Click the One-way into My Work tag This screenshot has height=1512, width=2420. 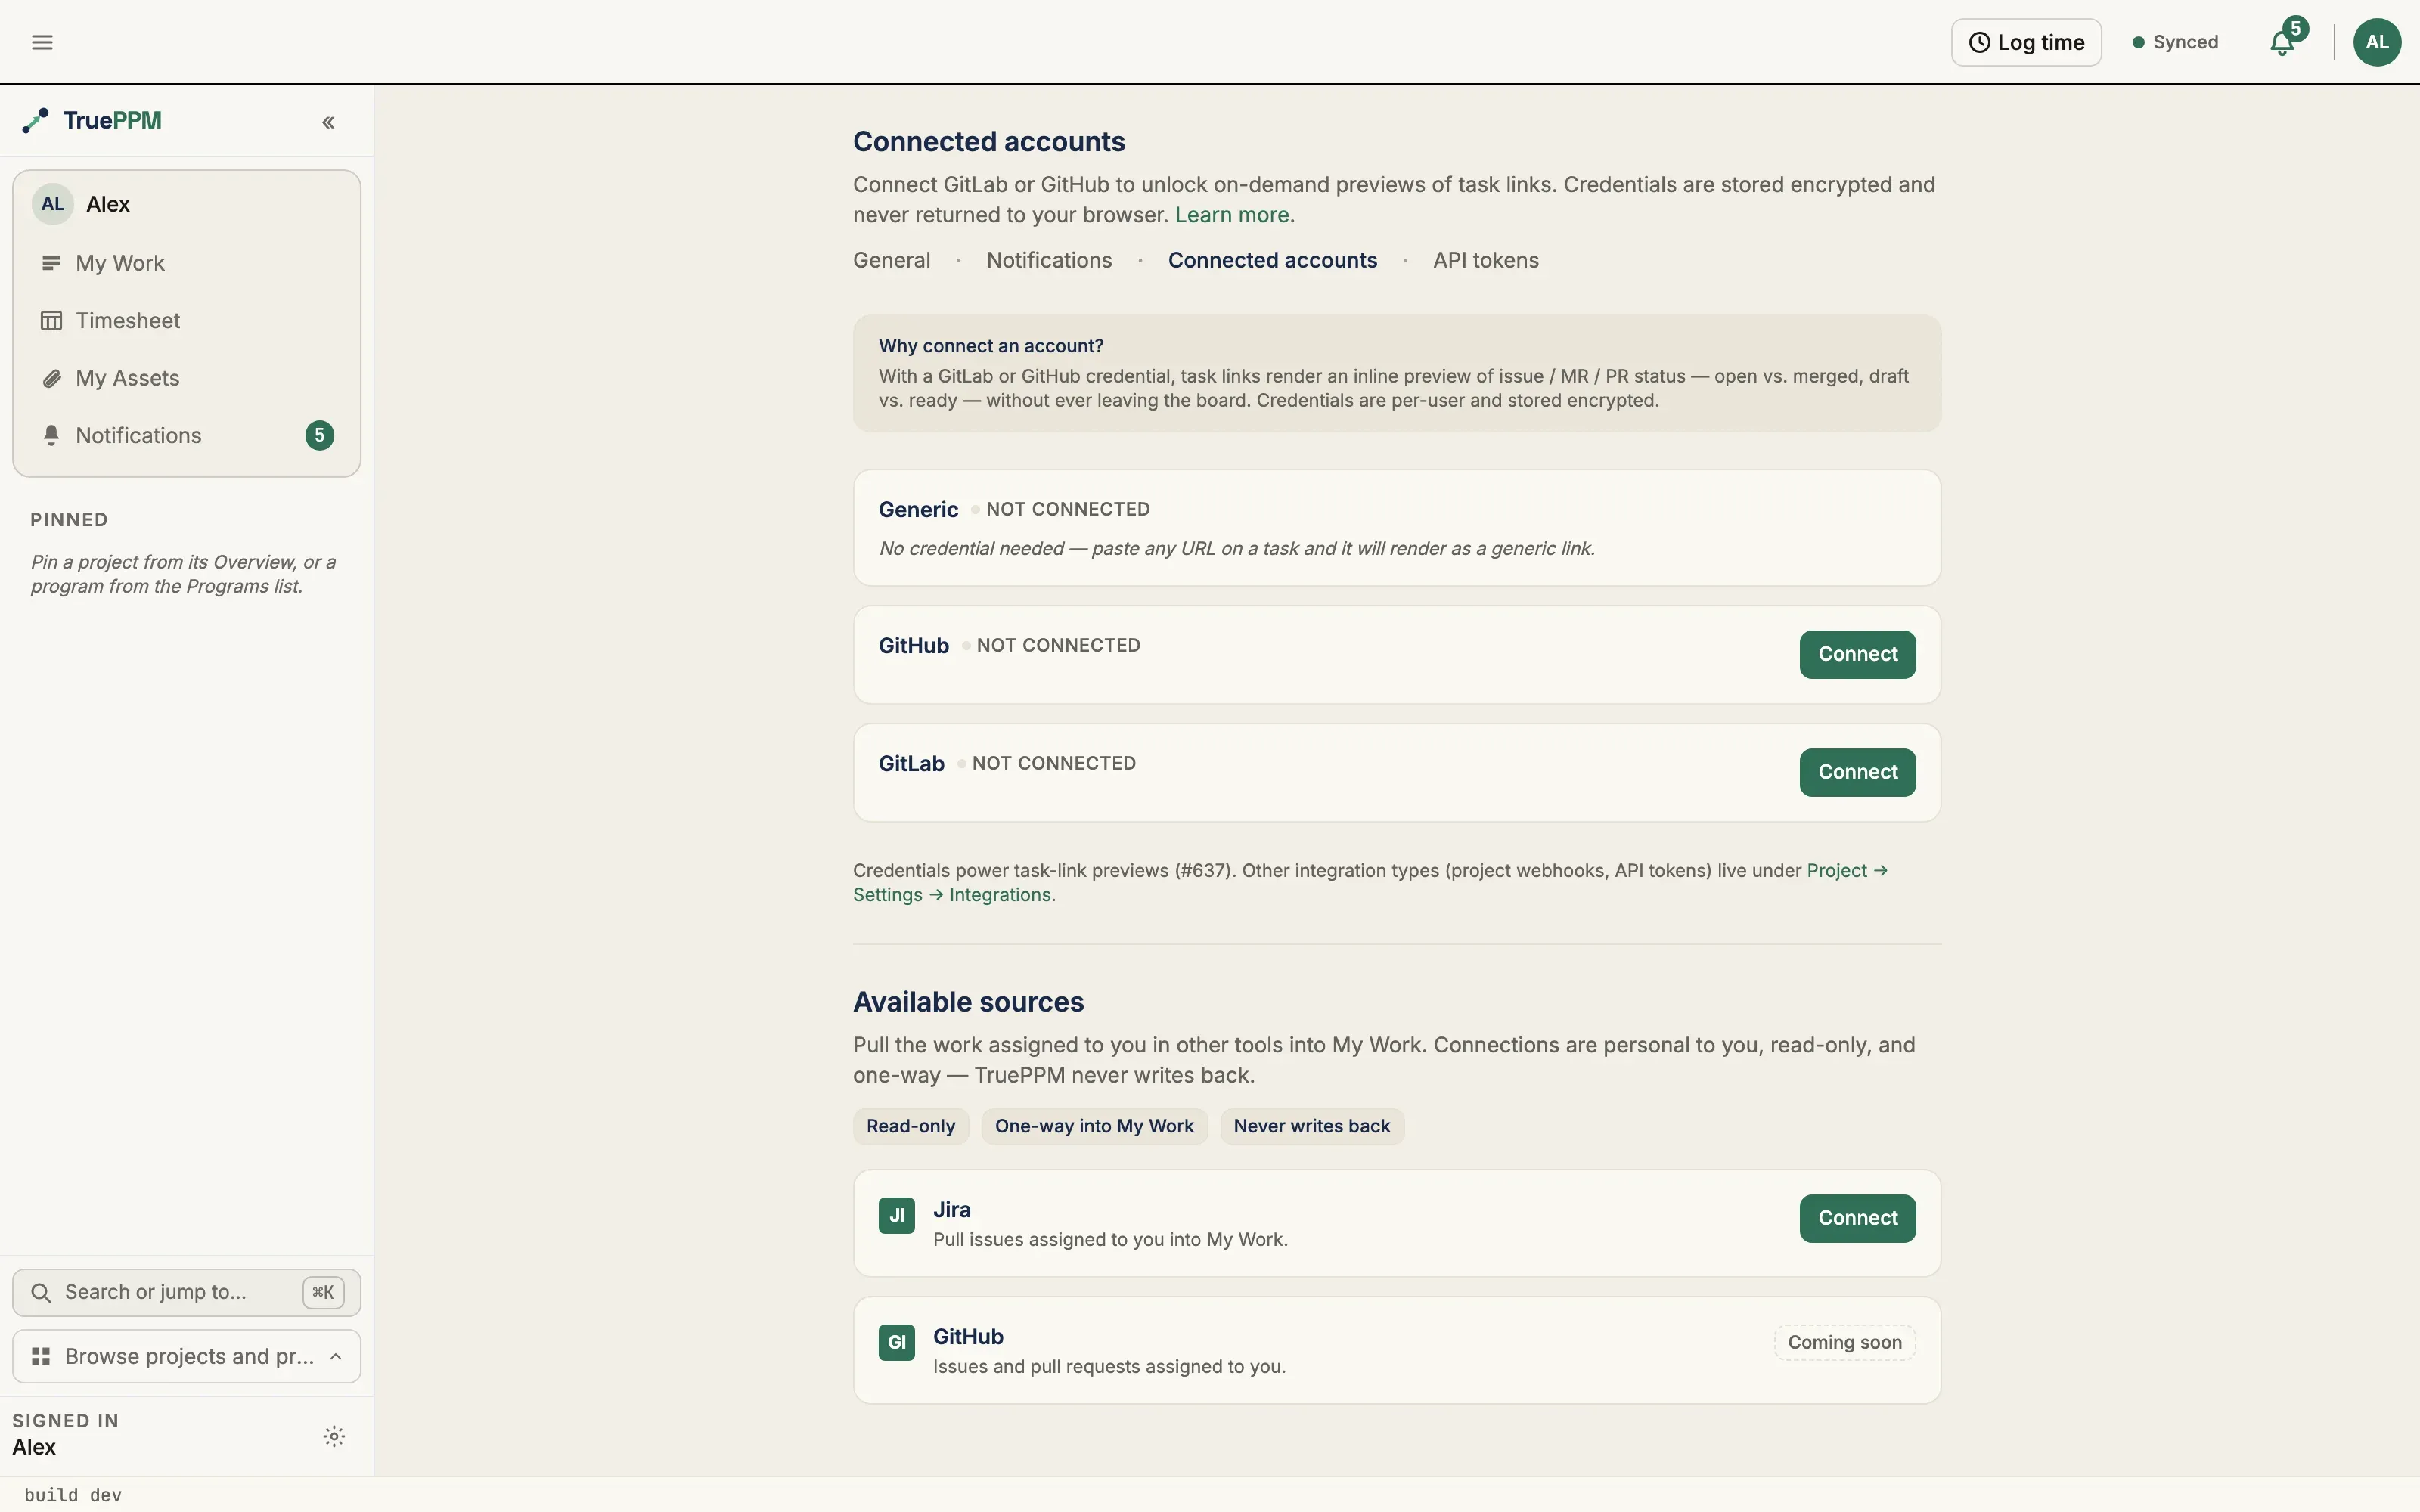[x=1094, y=1126]
